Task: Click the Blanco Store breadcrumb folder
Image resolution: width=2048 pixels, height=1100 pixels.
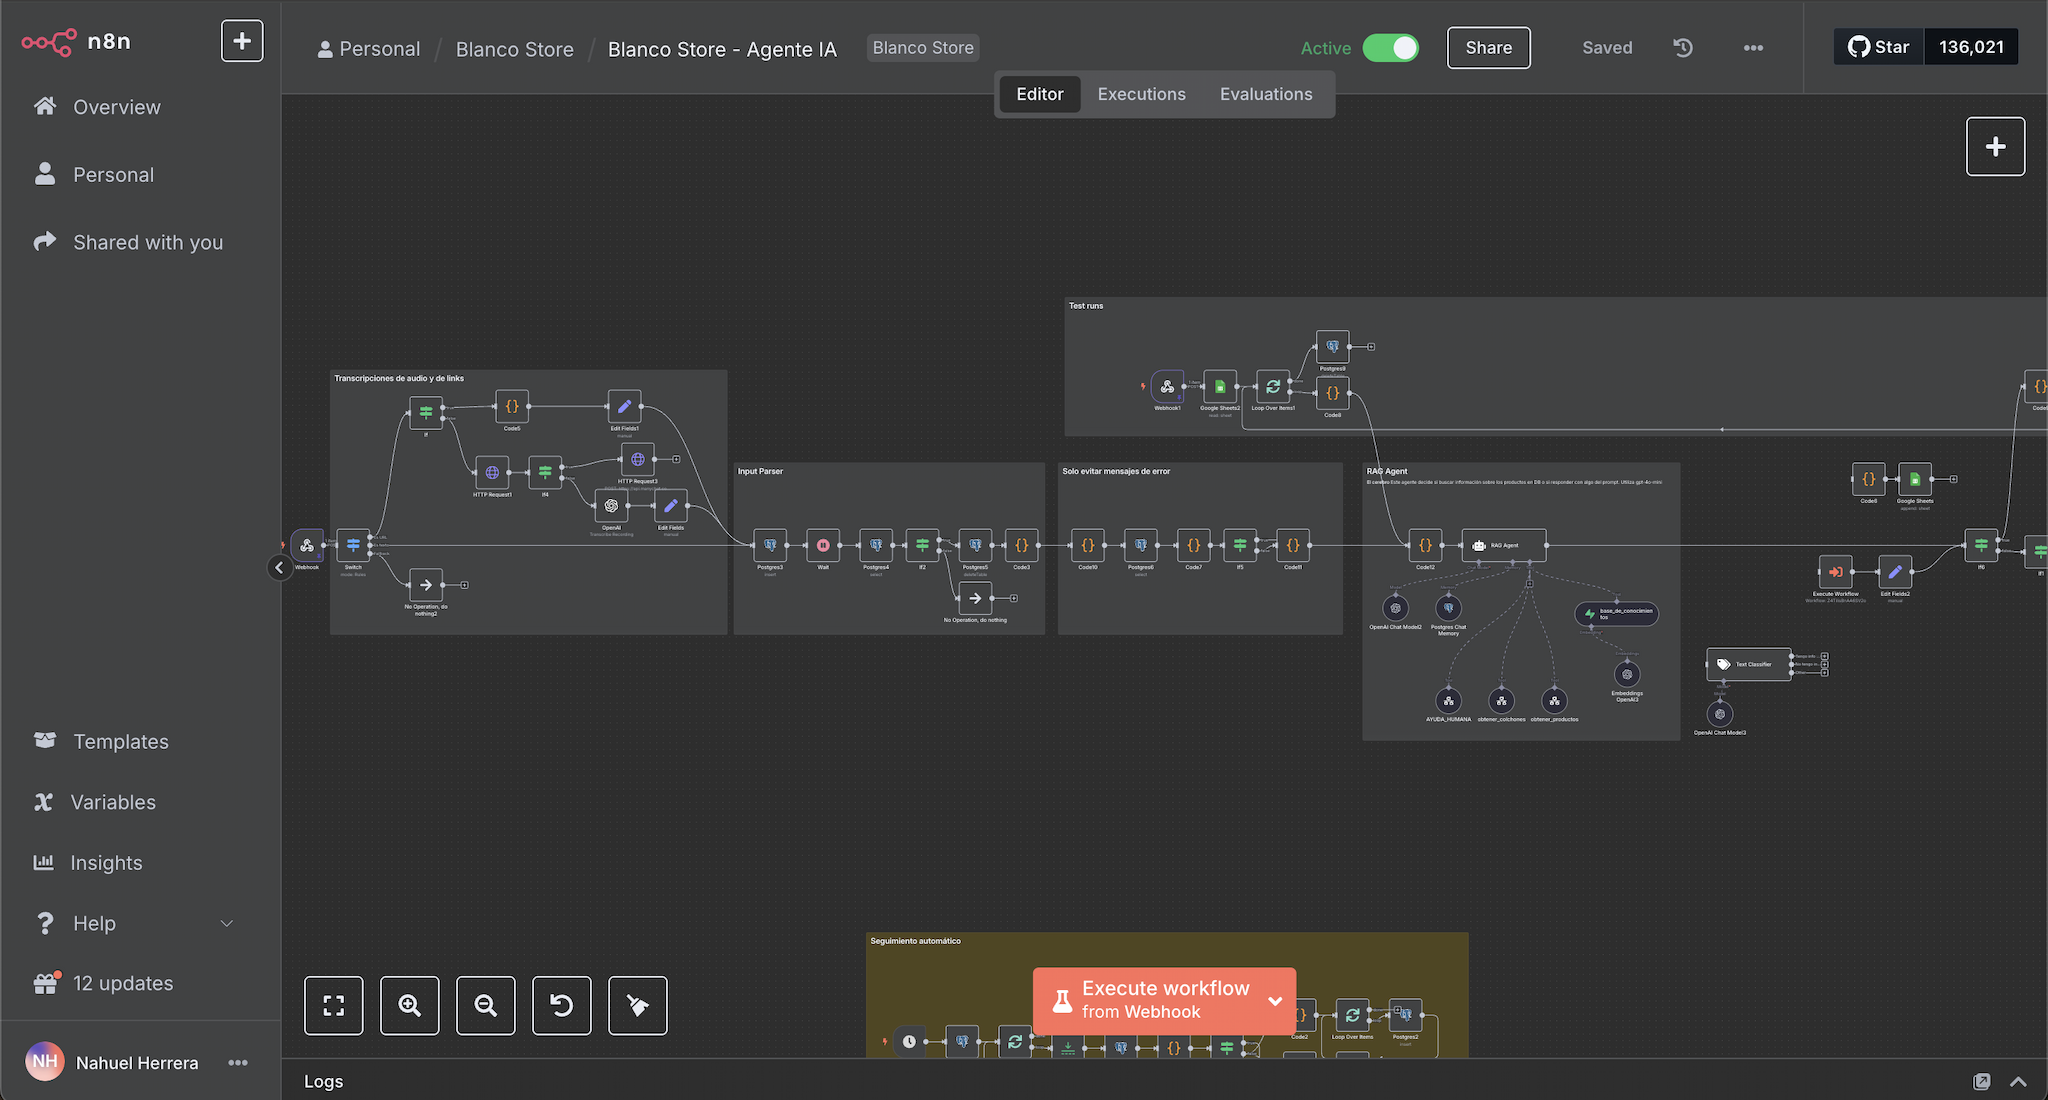Action: [514, 49]
